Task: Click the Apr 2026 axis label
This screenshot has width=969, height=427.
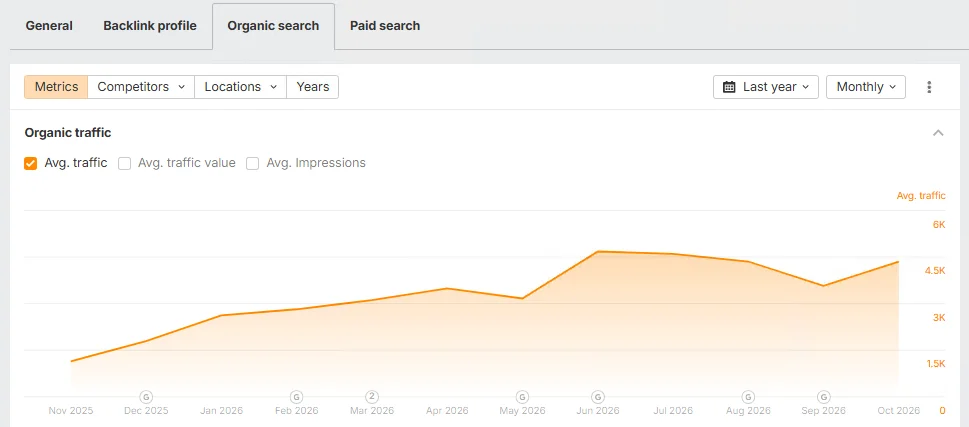Action: pyautogui.click(x=447, y=411)
